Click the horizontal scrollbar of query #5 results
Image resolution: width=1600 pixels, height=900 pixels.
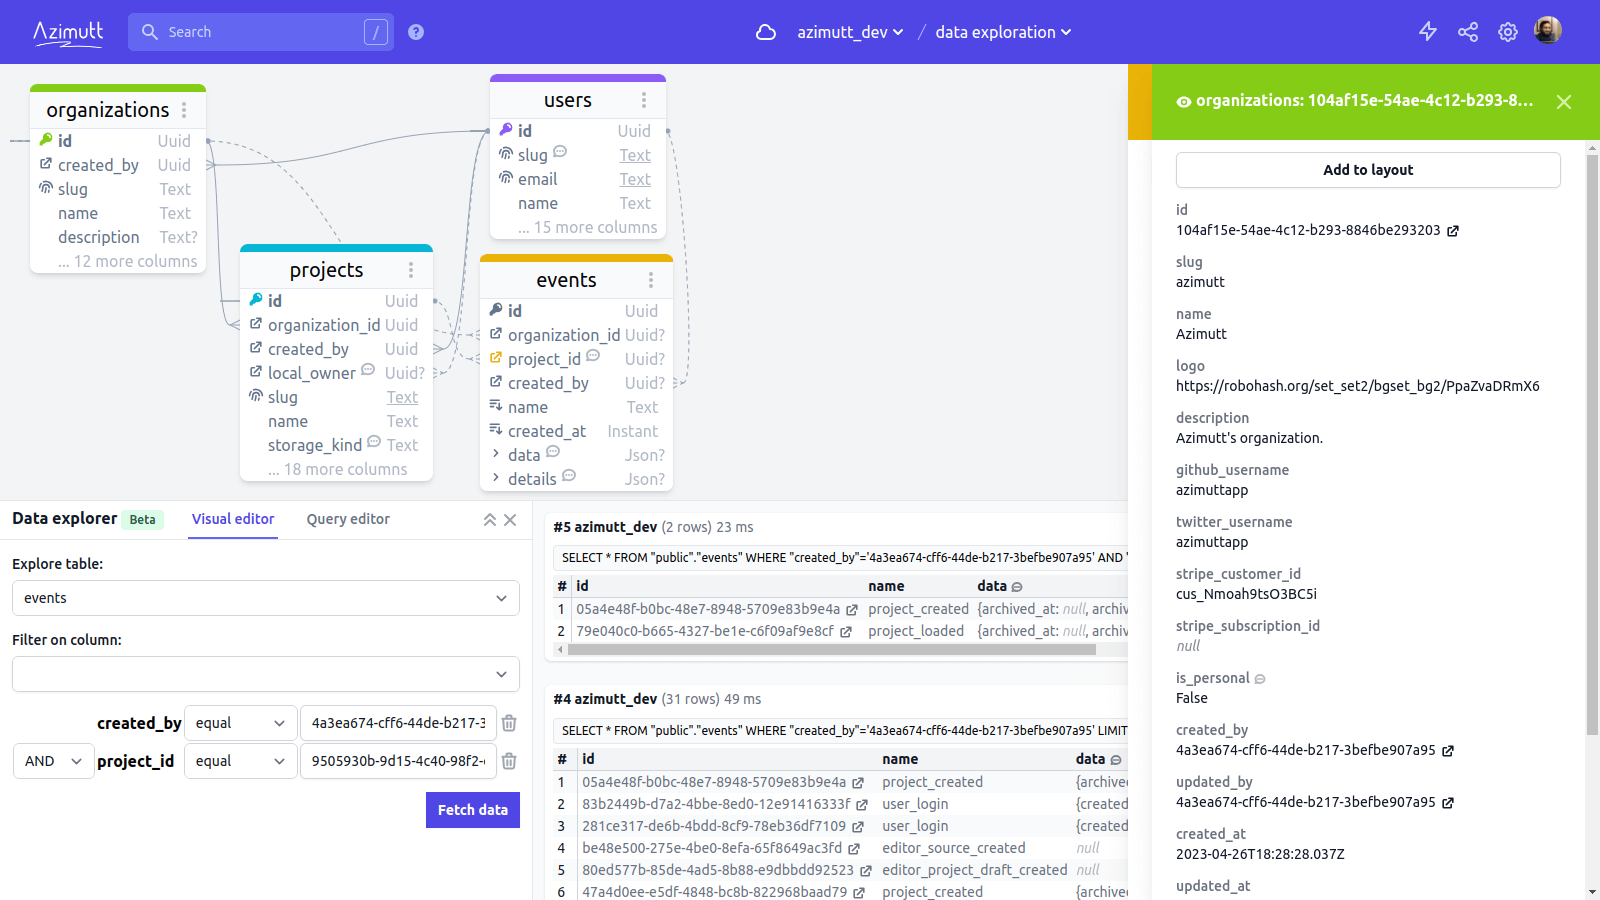tap(830, 650)
